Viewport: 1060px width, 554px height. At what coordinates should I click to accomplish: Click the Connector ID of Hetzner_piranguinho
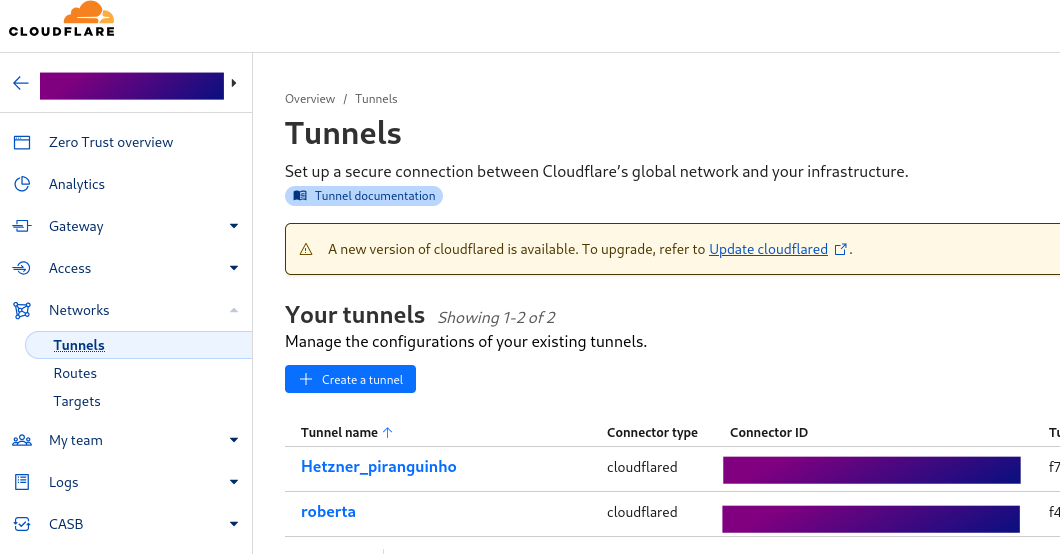click(x=871, y=470)
